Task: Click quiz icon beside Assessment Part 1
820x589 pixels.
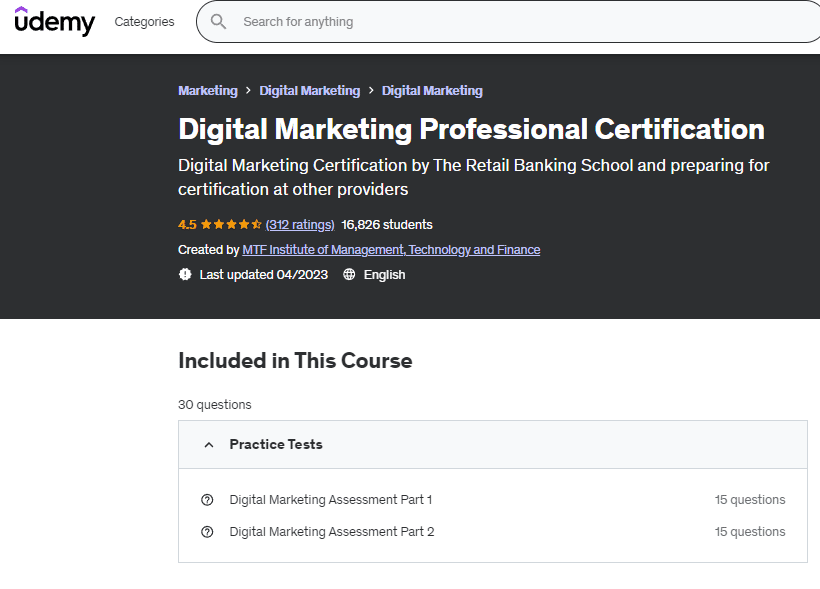Action: (207, 500)
